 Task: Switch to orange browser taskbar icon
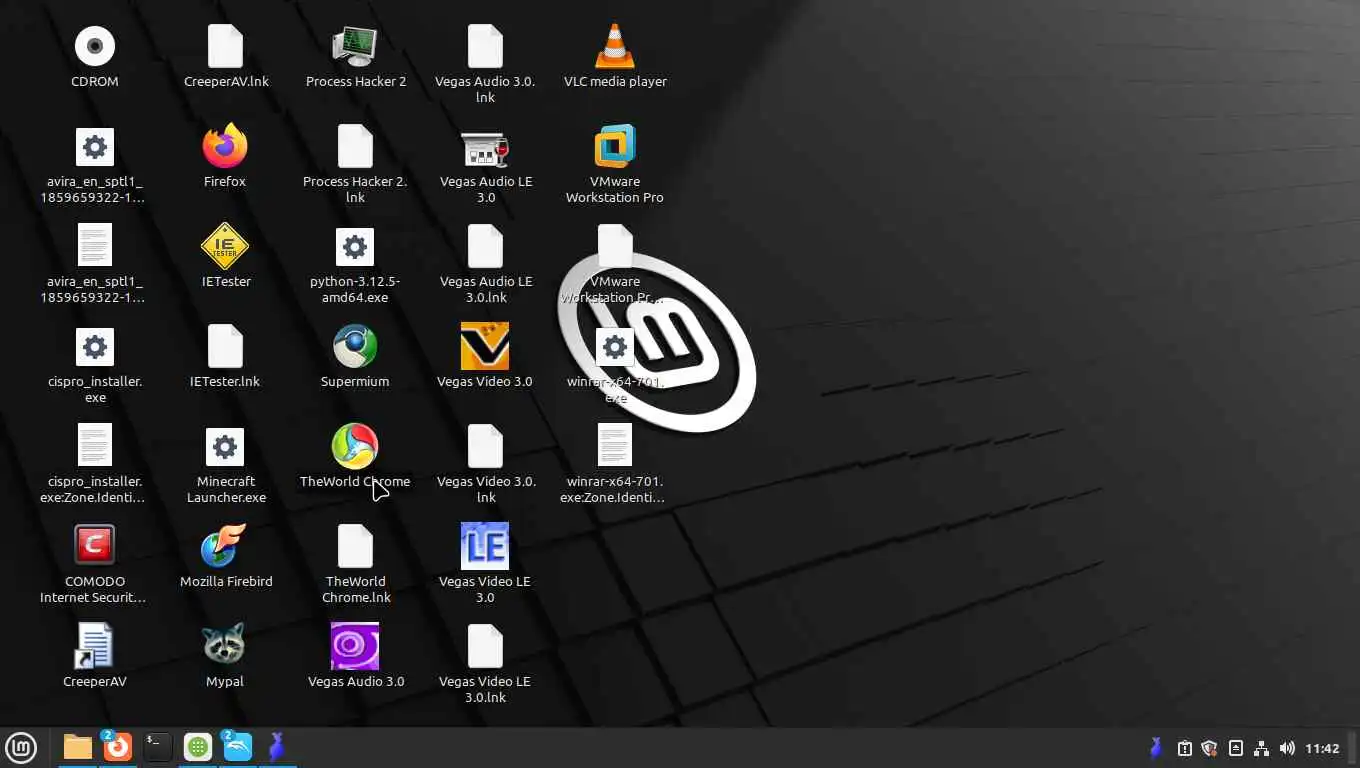point(118,747)
